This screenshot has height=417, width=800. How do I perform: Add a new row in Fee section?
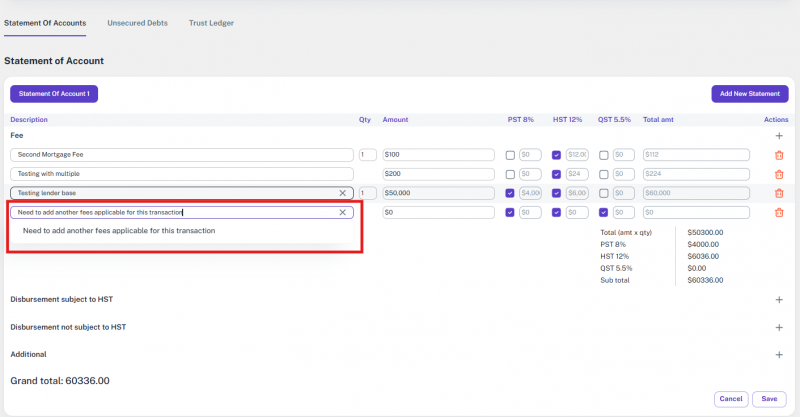(x=779, y=135)
